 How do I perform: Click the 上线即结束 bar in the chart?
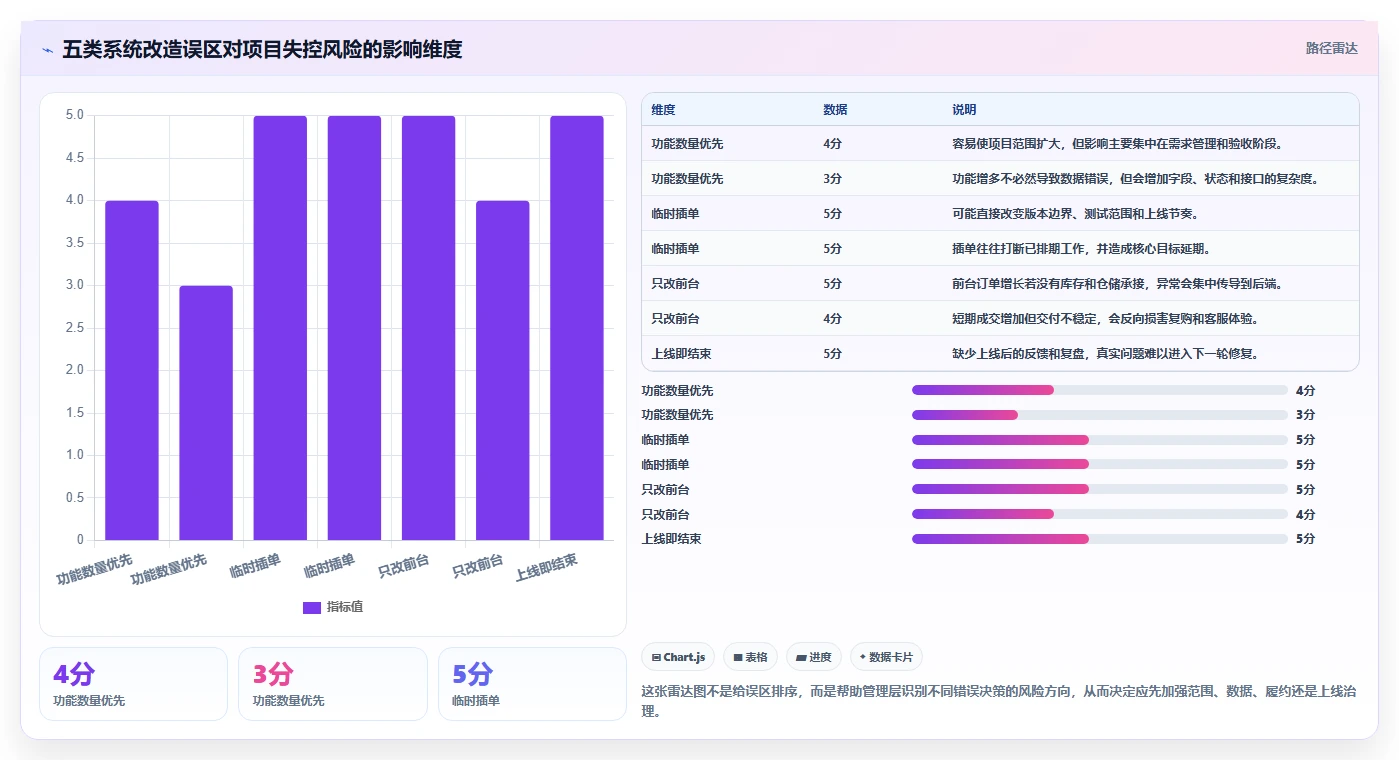click(x=577, y=328)
